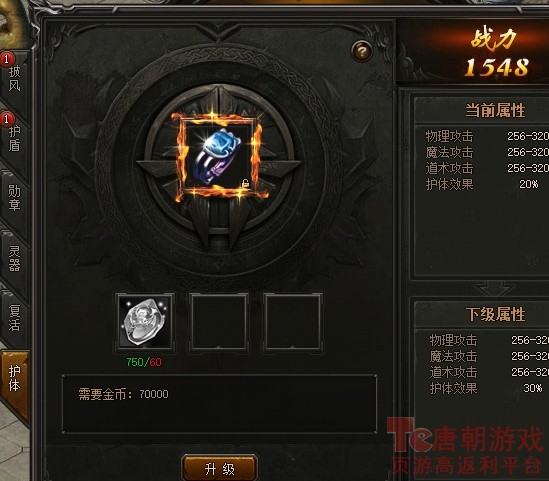The width and height of the screenshot is (549, 481).
Task: Click the 750/60 material count text
Action: 144,362
